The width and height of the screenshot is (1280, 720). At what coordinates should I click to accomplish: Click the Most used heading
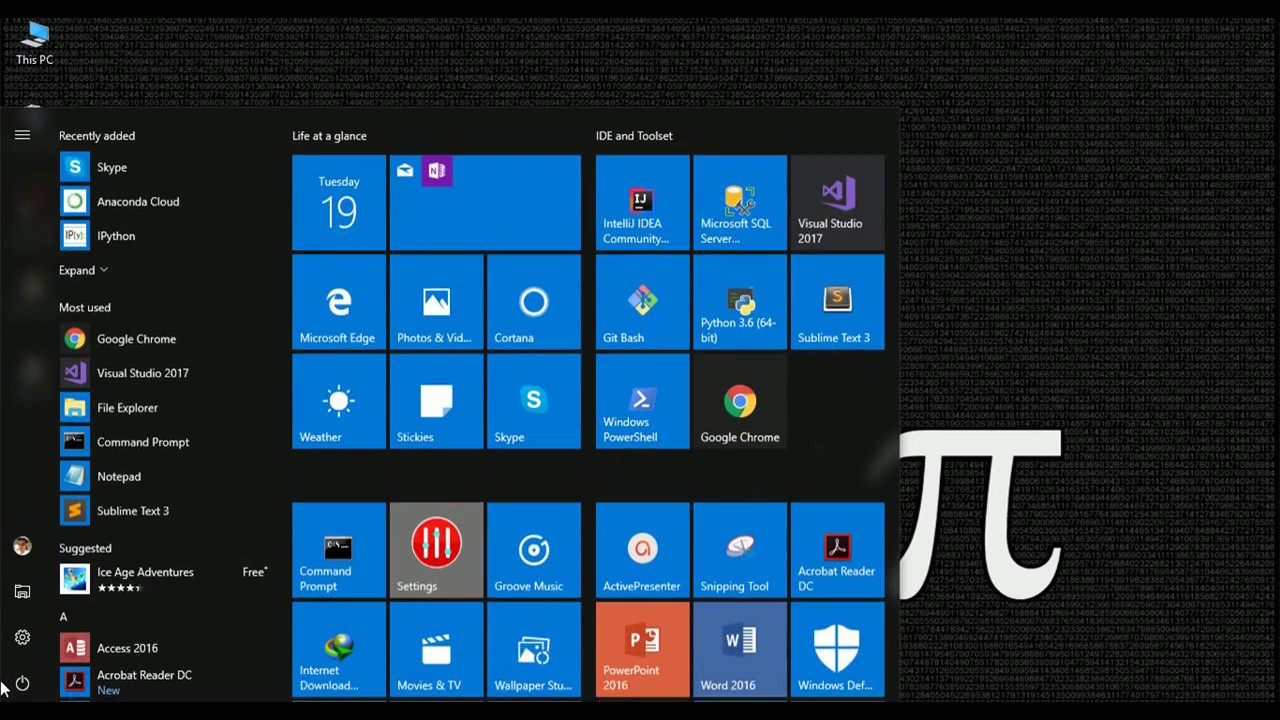click(85, 308)
